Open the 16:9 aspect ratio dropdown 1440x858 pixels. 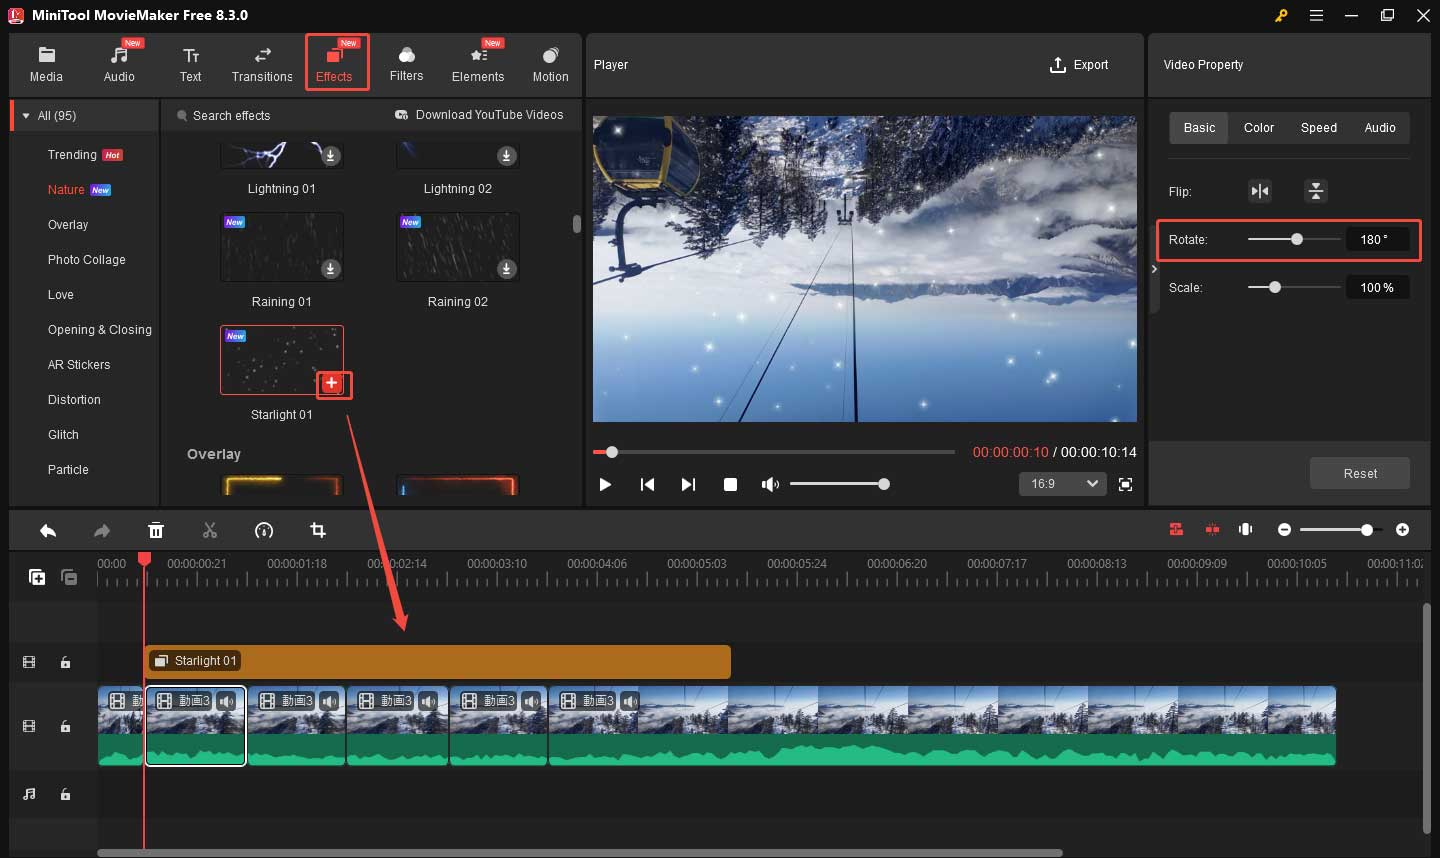coord(1062,484)
